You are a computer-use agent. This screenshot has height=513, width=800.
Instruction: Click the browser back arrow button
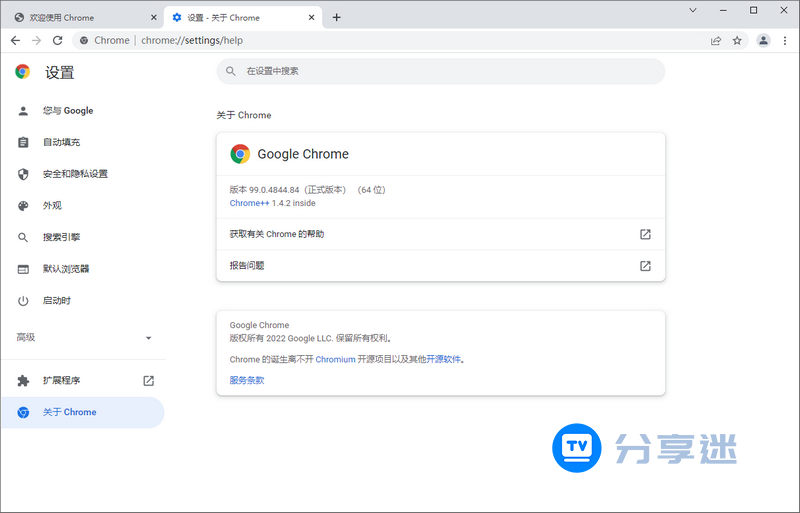coord(15,40)
